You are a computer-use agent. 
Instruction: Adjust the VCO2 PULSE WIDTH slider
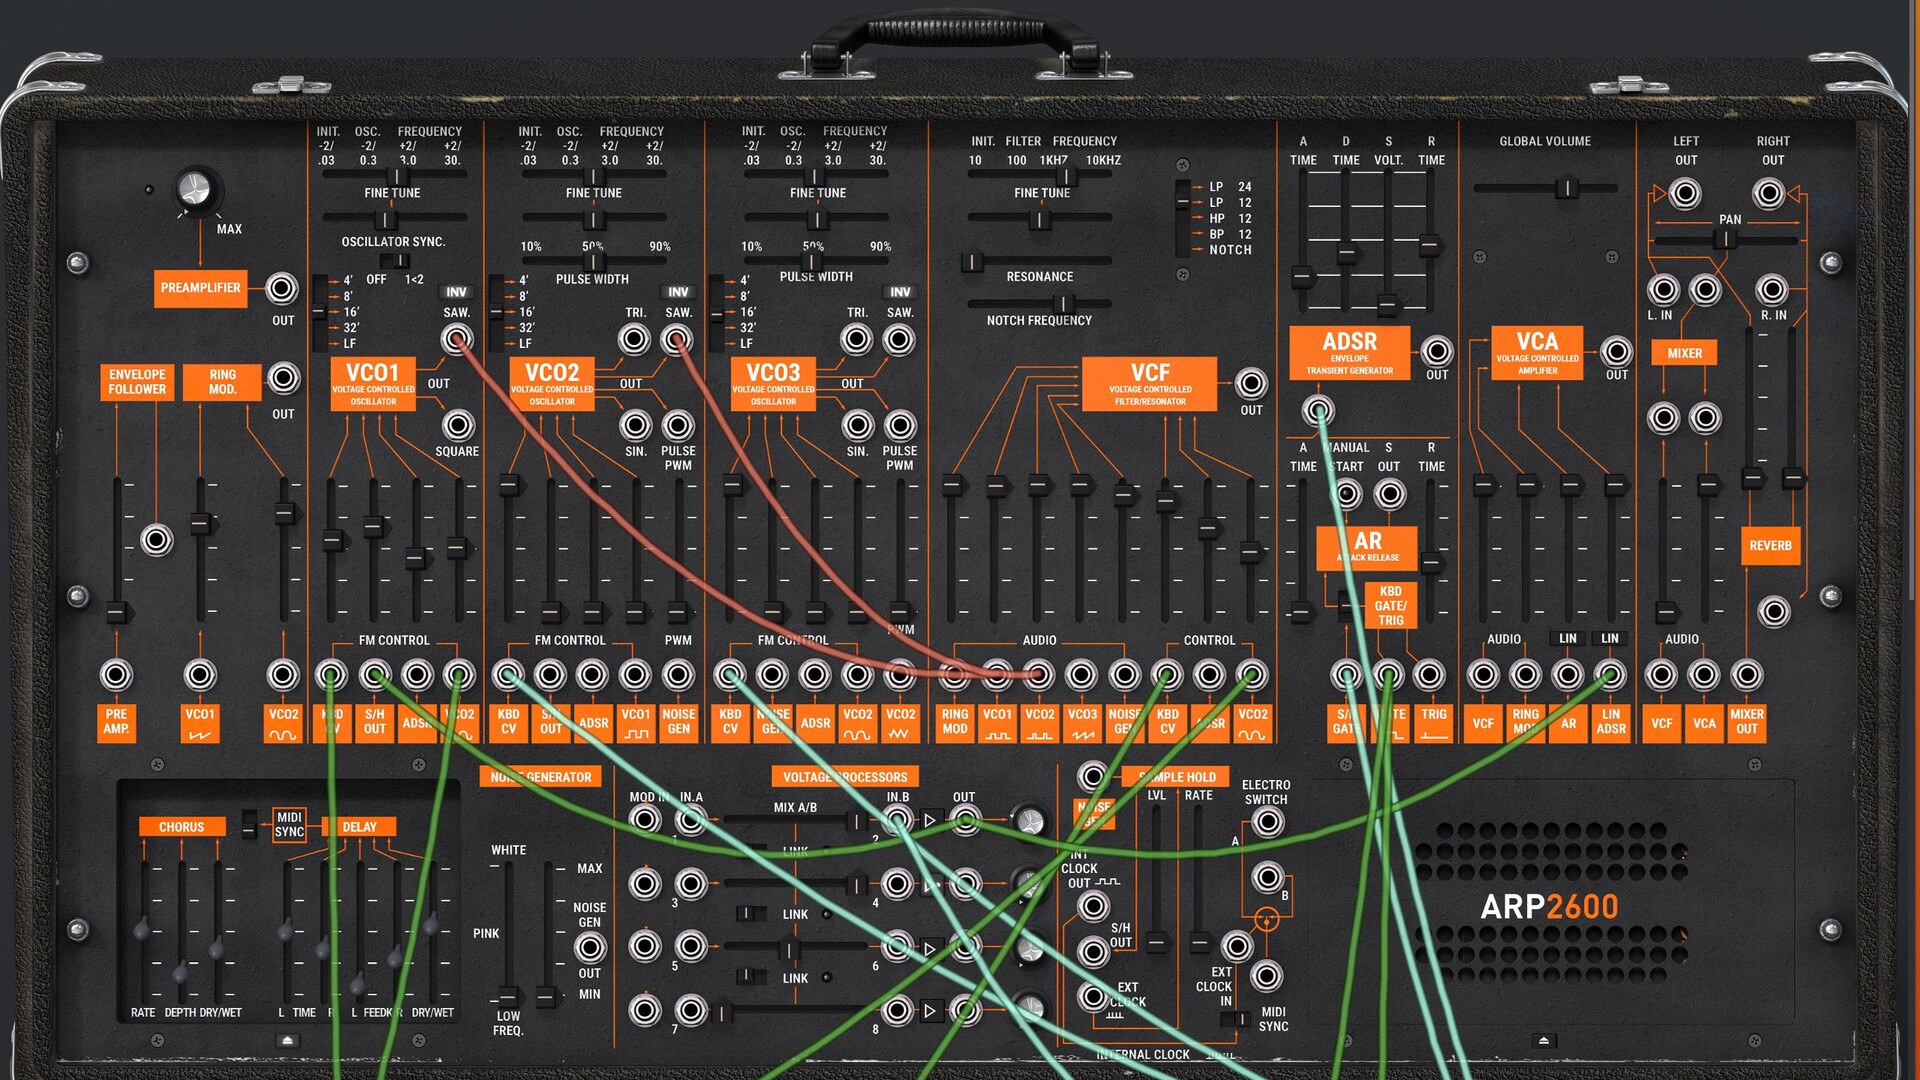593,262
